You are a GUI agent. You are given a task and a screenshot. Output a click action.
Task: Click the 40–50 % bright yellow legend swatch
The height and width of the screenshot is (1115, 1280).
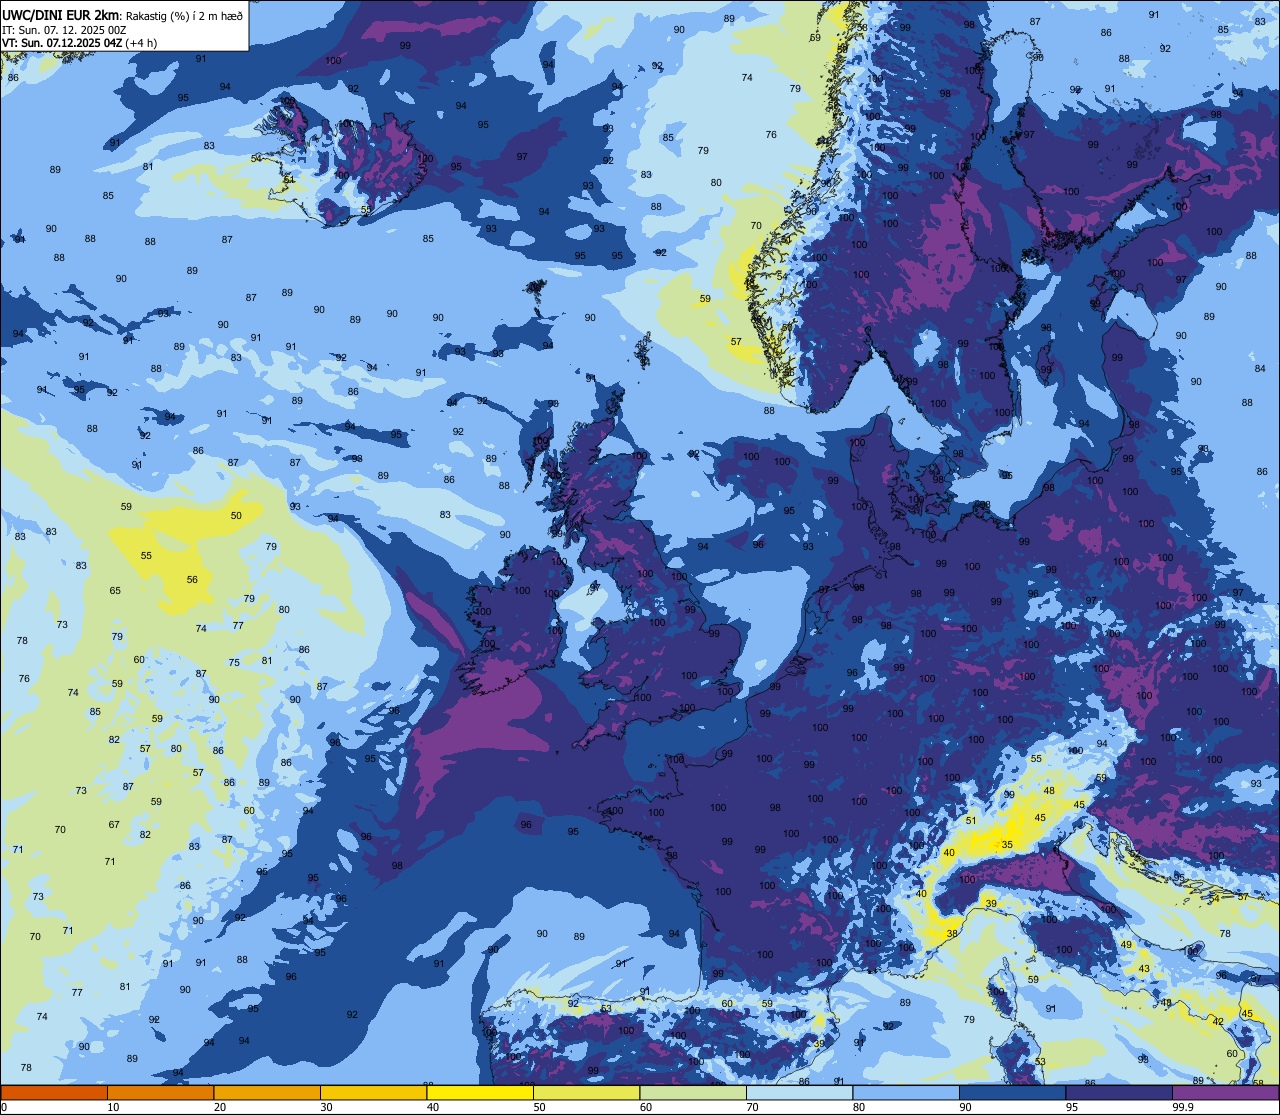pyautogui.click(x=480, y=1092)
